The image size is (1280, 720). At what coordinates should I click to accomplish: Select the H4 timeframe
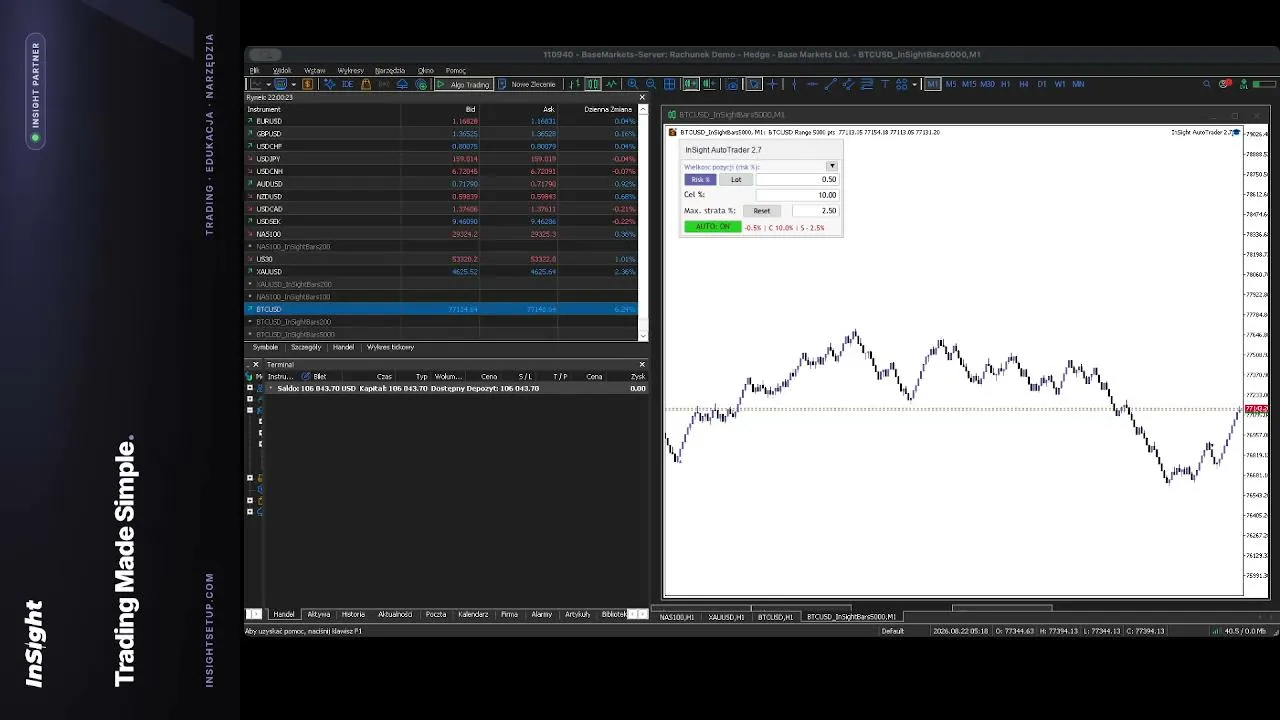(x=1024, y=84)
